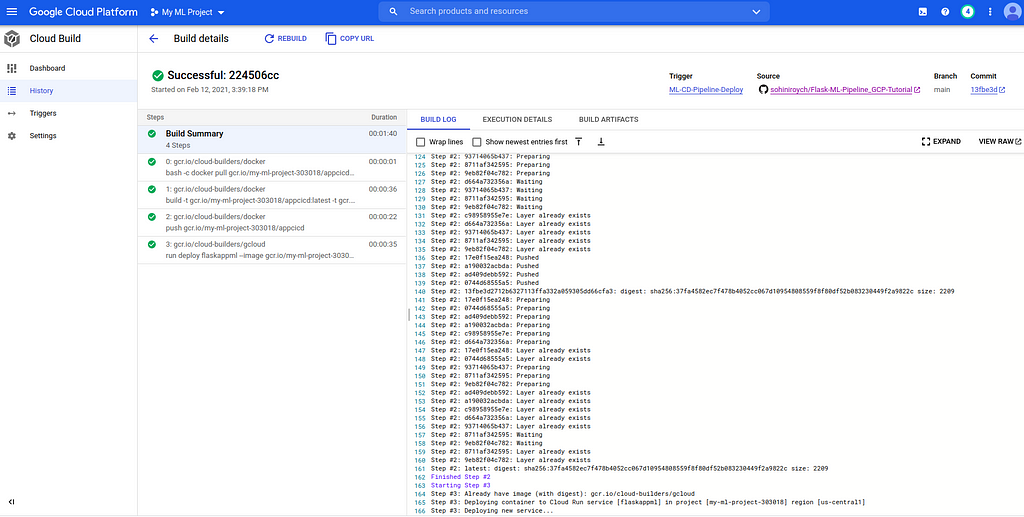Screen dimensions: 1024x517
Task: Enable the Wrap lines checkbox
Action: tap(421, 142)
